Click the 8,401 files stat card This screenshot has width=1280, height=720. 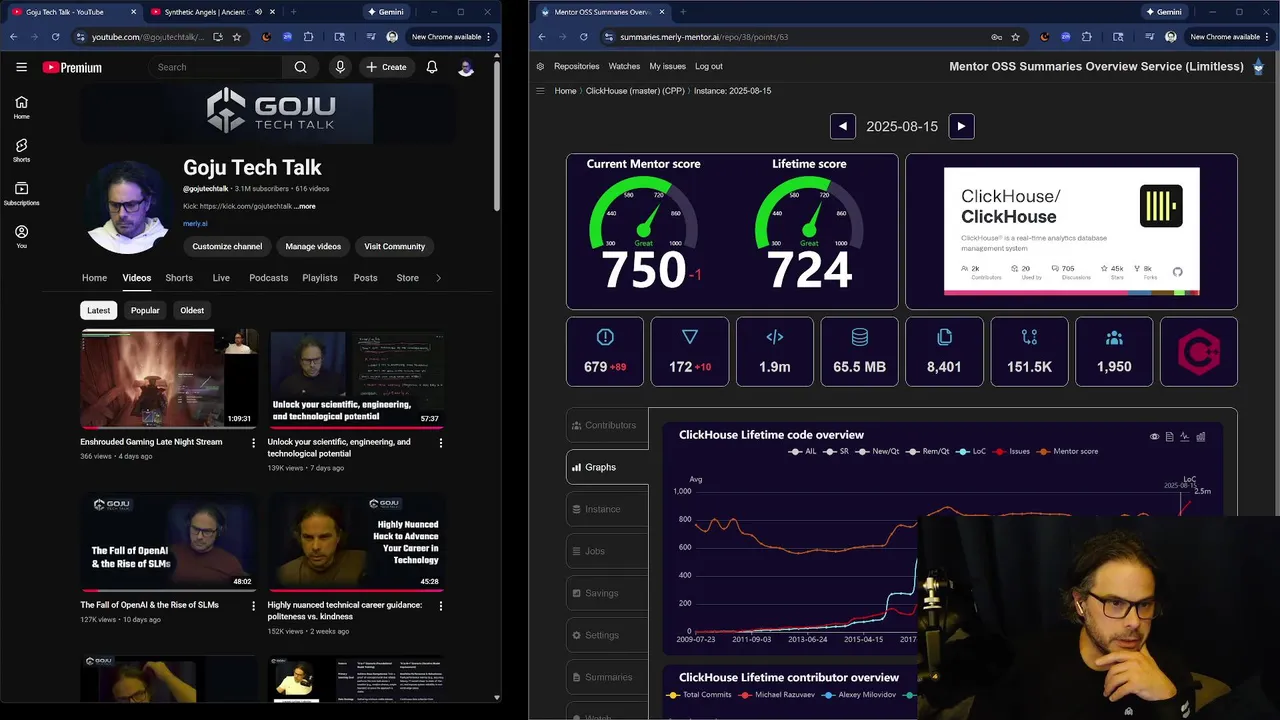pos(944,352)
